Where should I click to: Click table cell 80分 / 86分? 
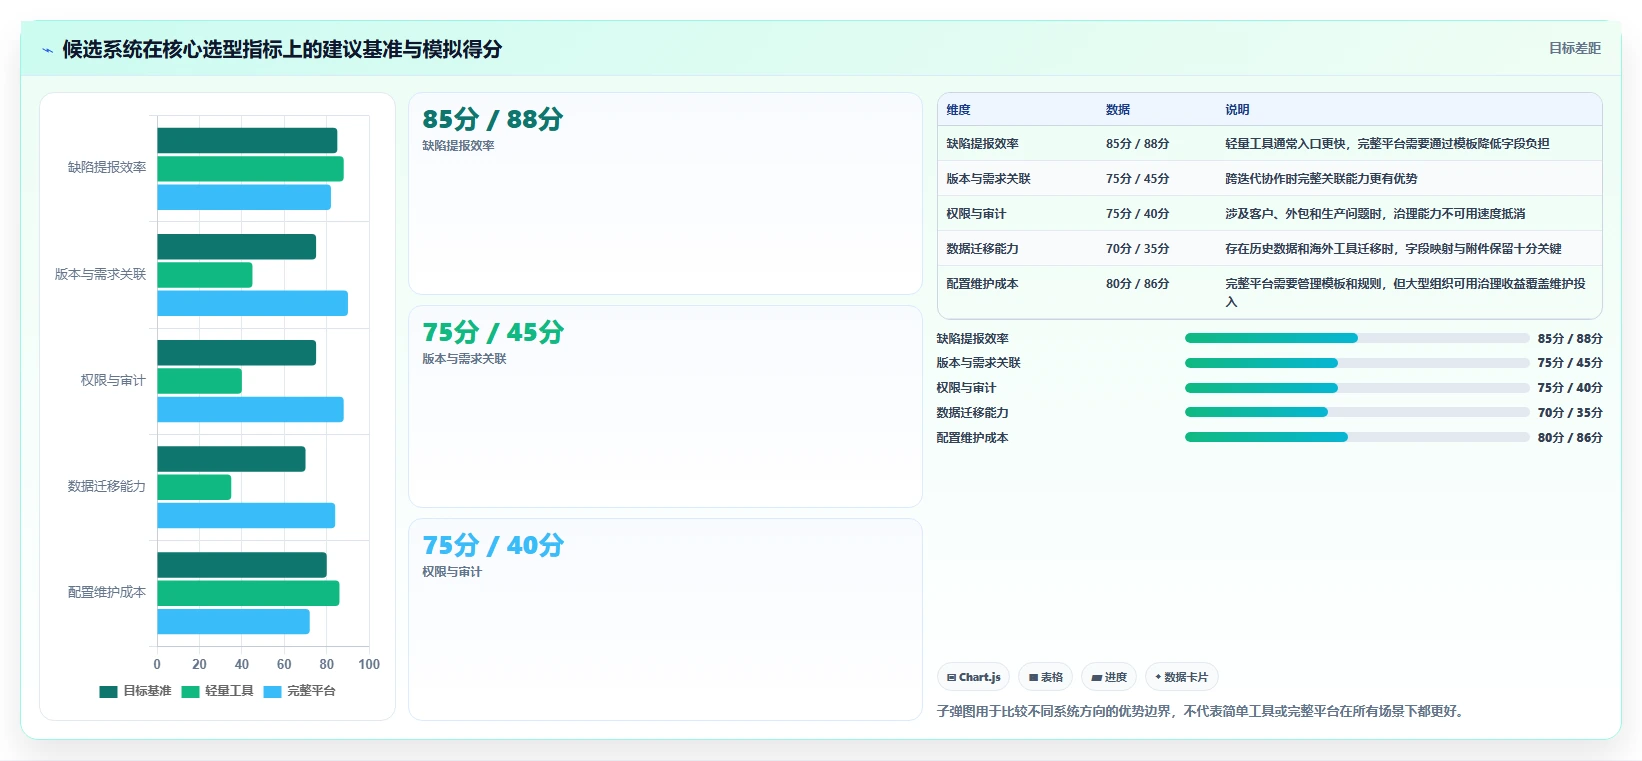1137,283
